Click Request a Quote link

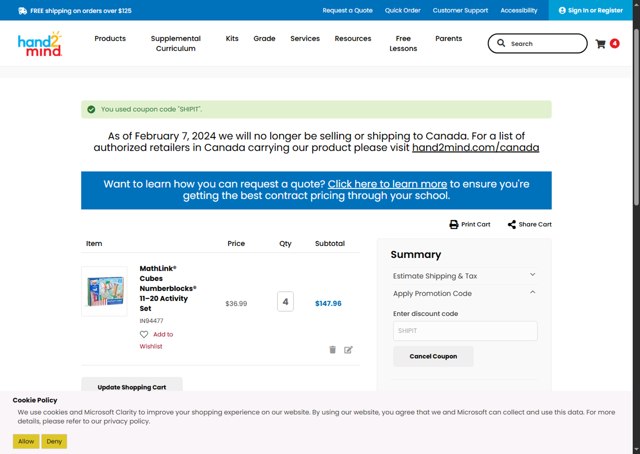click(x=347, y=11)
